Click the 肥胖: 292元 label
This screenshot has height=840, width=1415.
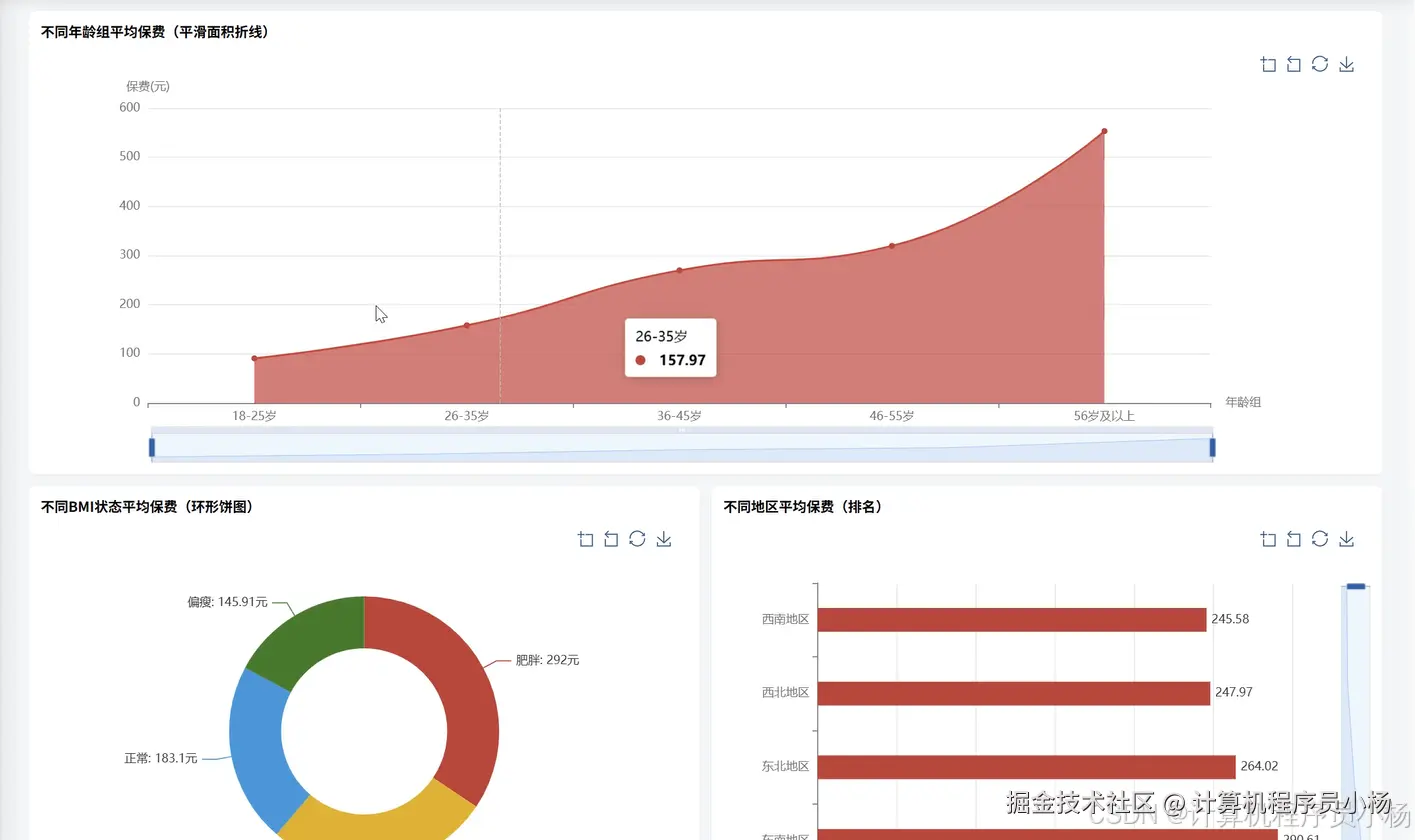click(547, 660)
